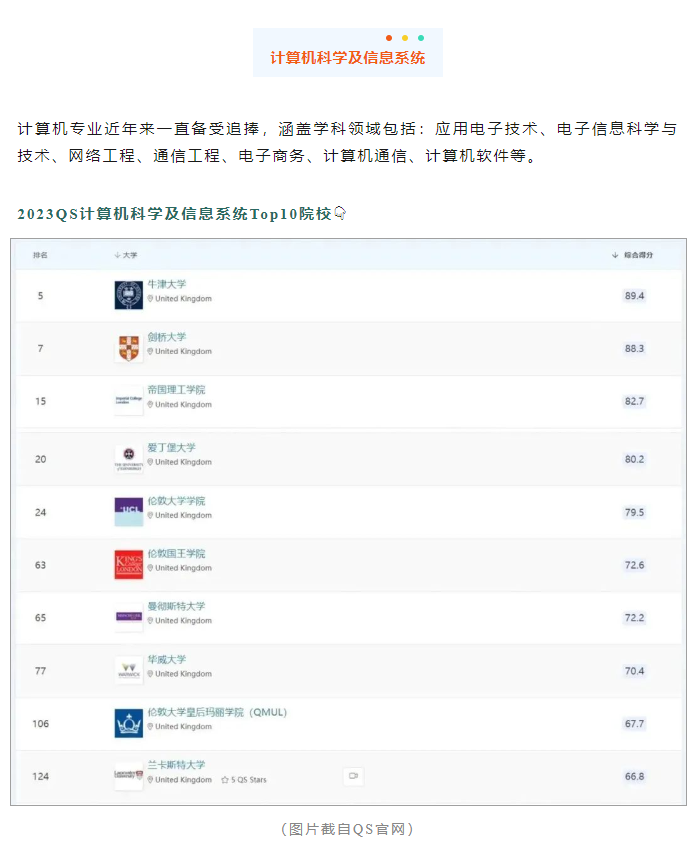Click the University of Manchester logo

coord(129,617)
